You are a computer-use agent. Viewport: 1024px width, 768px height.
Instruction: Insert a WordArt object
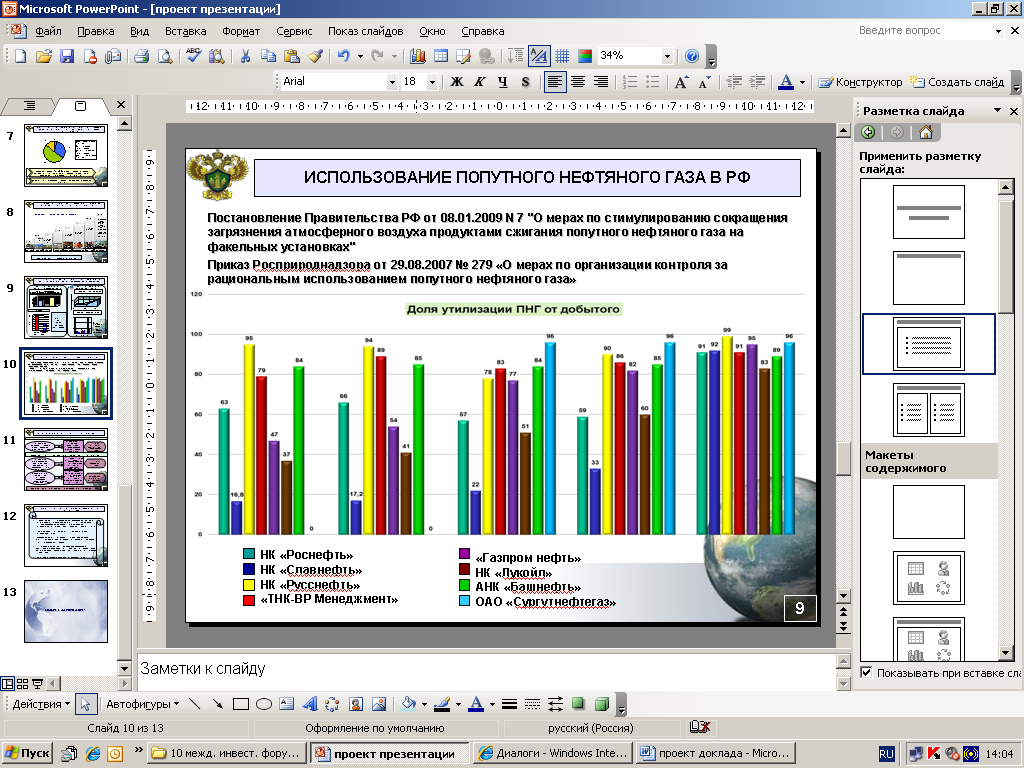point(310,704)
